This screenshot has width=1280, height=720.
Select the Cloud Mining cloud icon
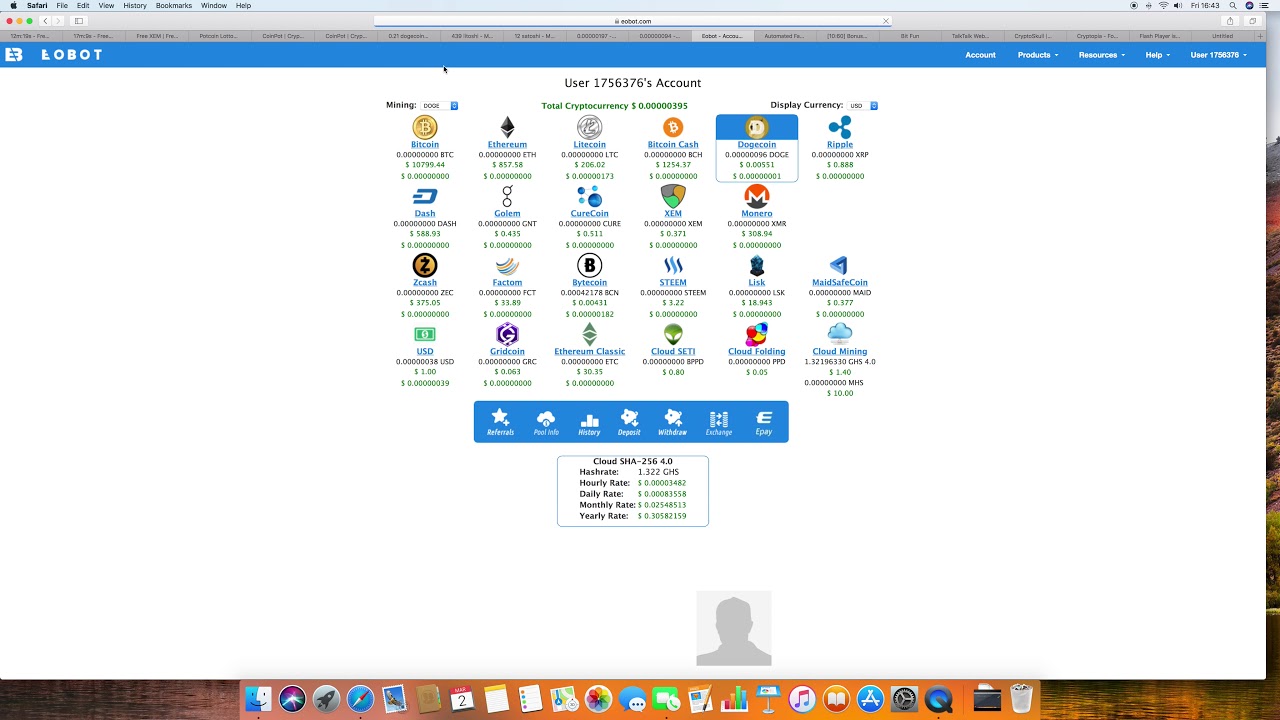coord(840,334)
